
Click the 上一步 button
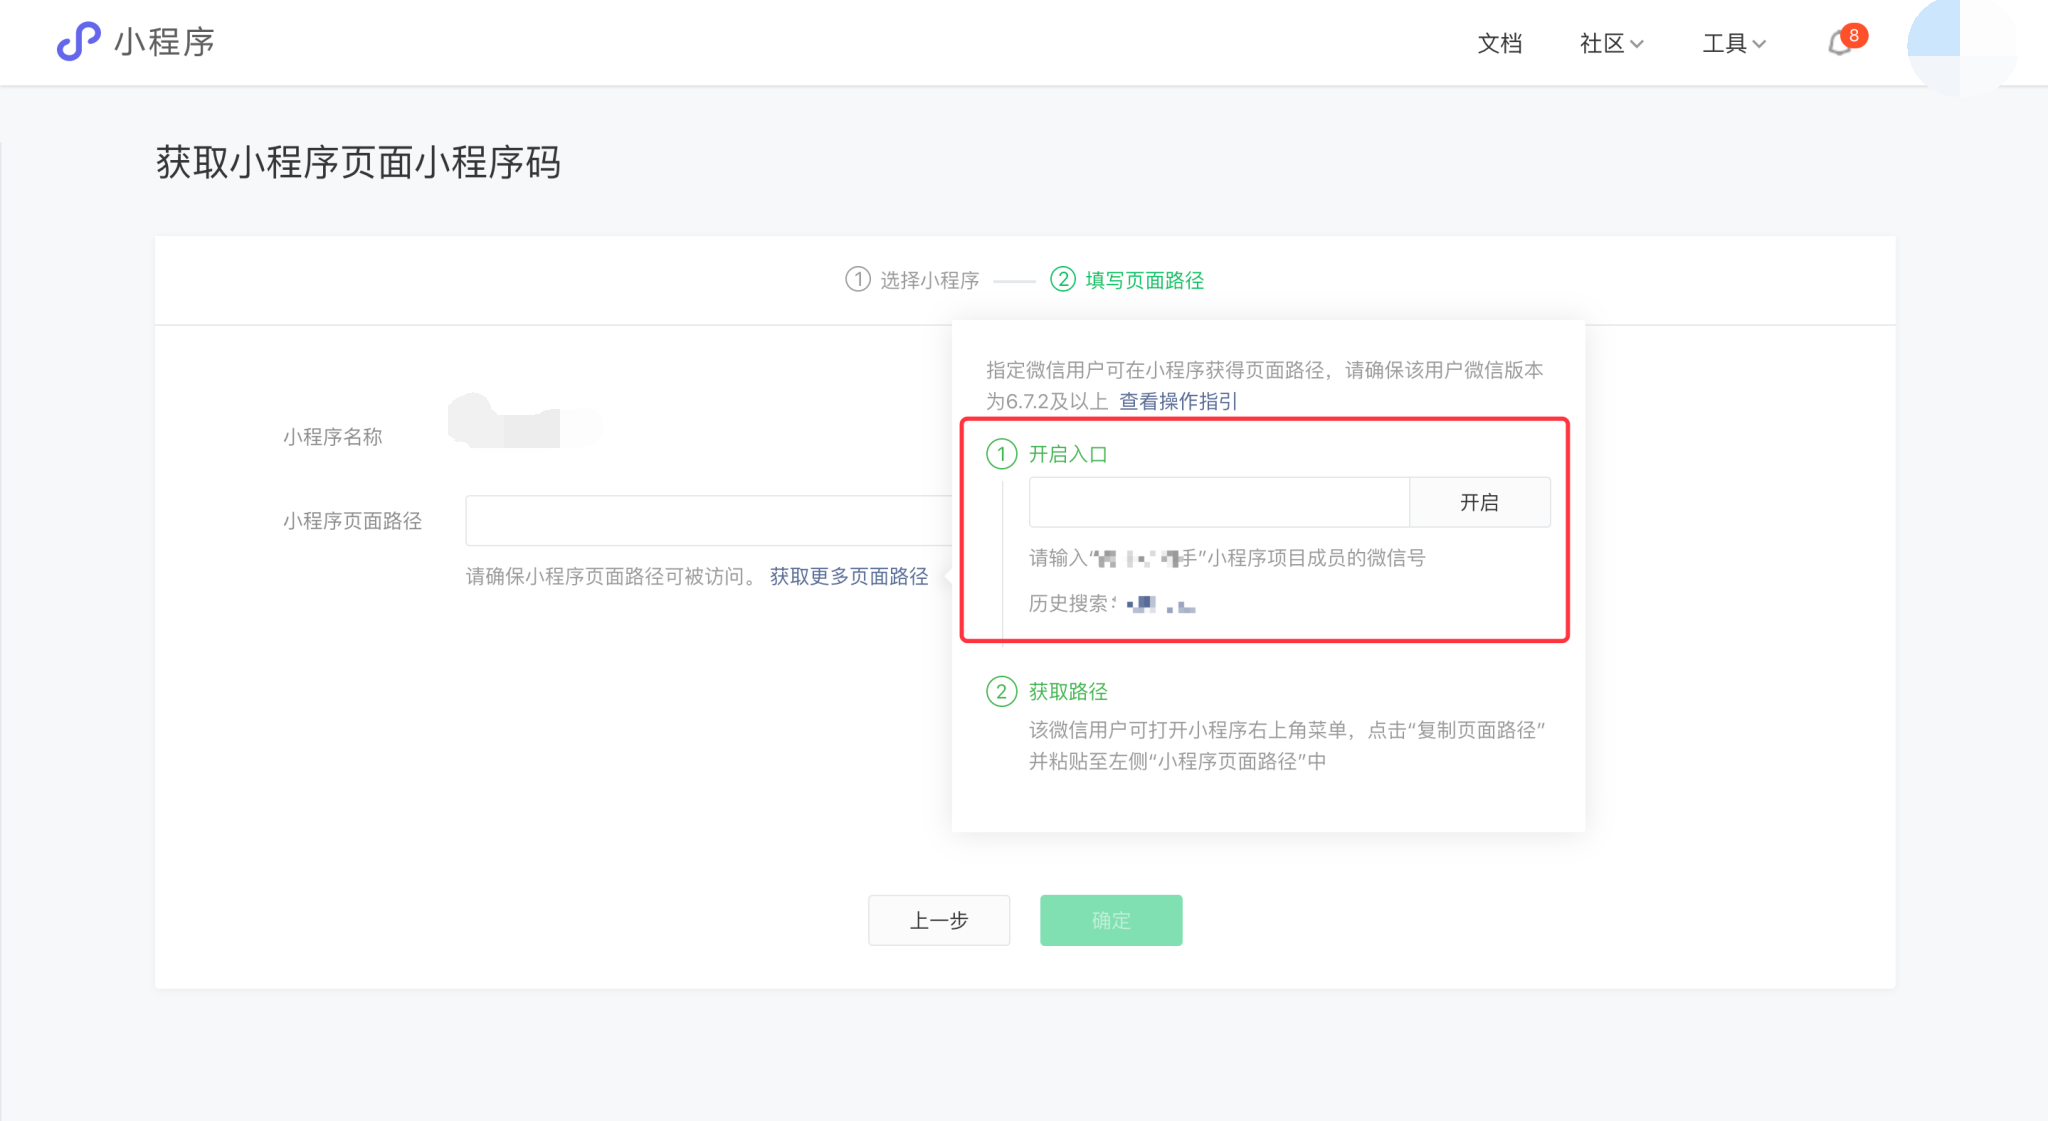(938, 920)
